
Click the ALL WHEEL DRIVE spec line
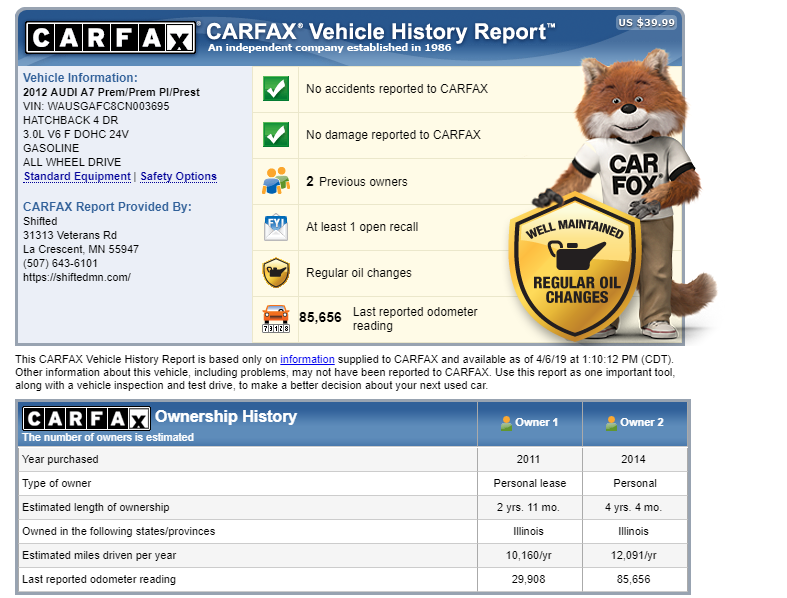(x=72, y=162)
